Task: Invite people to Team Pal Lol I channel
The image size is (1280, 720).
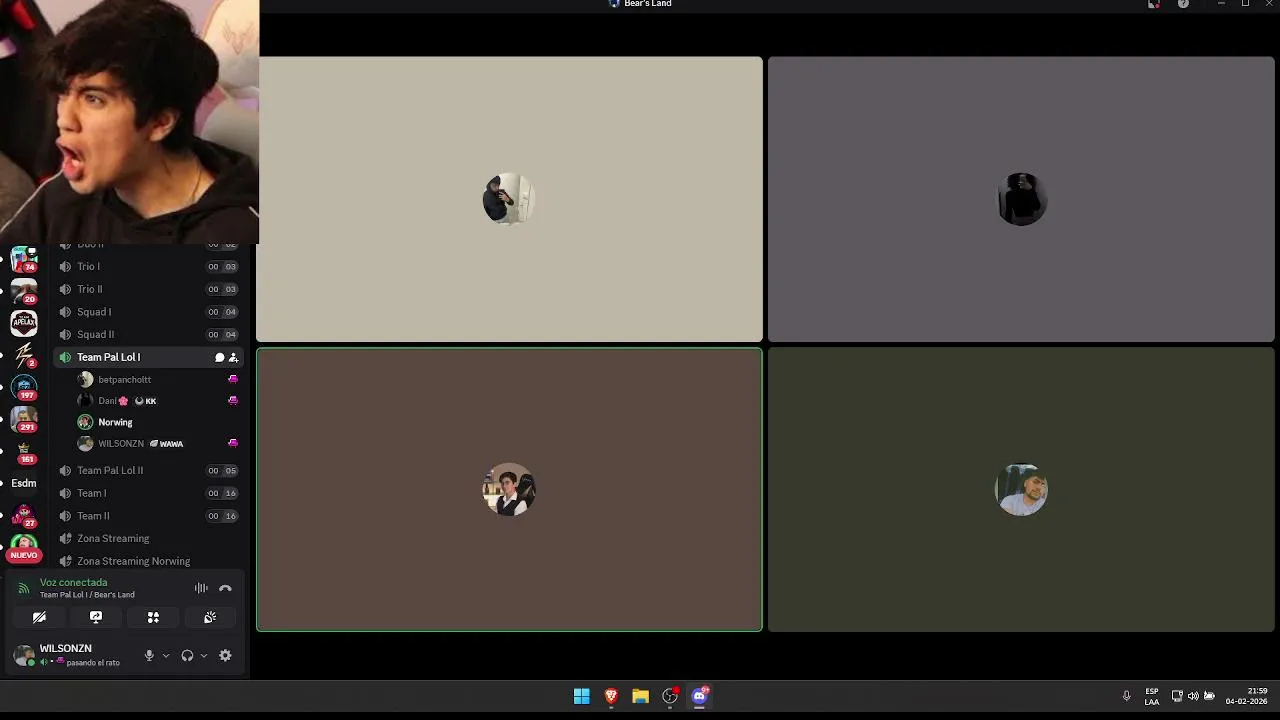Action: 233,357
